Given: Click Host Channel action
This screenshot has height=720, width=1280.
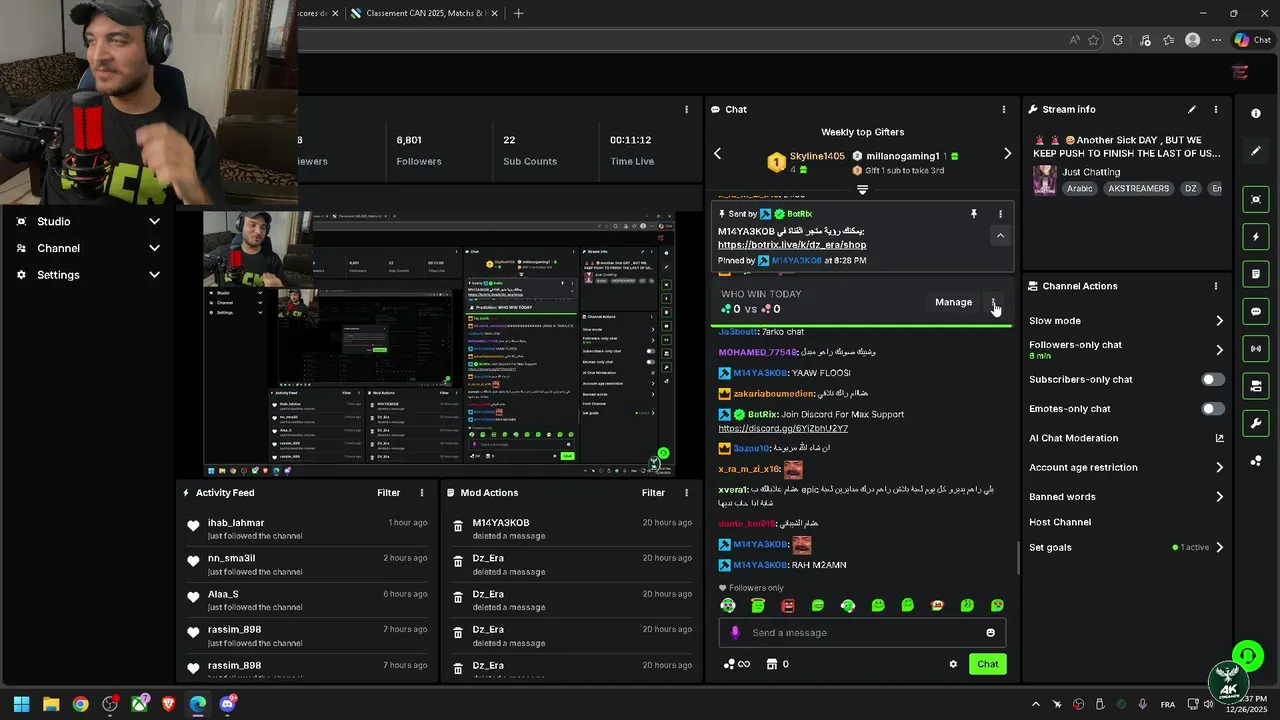Looking at the screenshot, I should [x=1060, y=522].
